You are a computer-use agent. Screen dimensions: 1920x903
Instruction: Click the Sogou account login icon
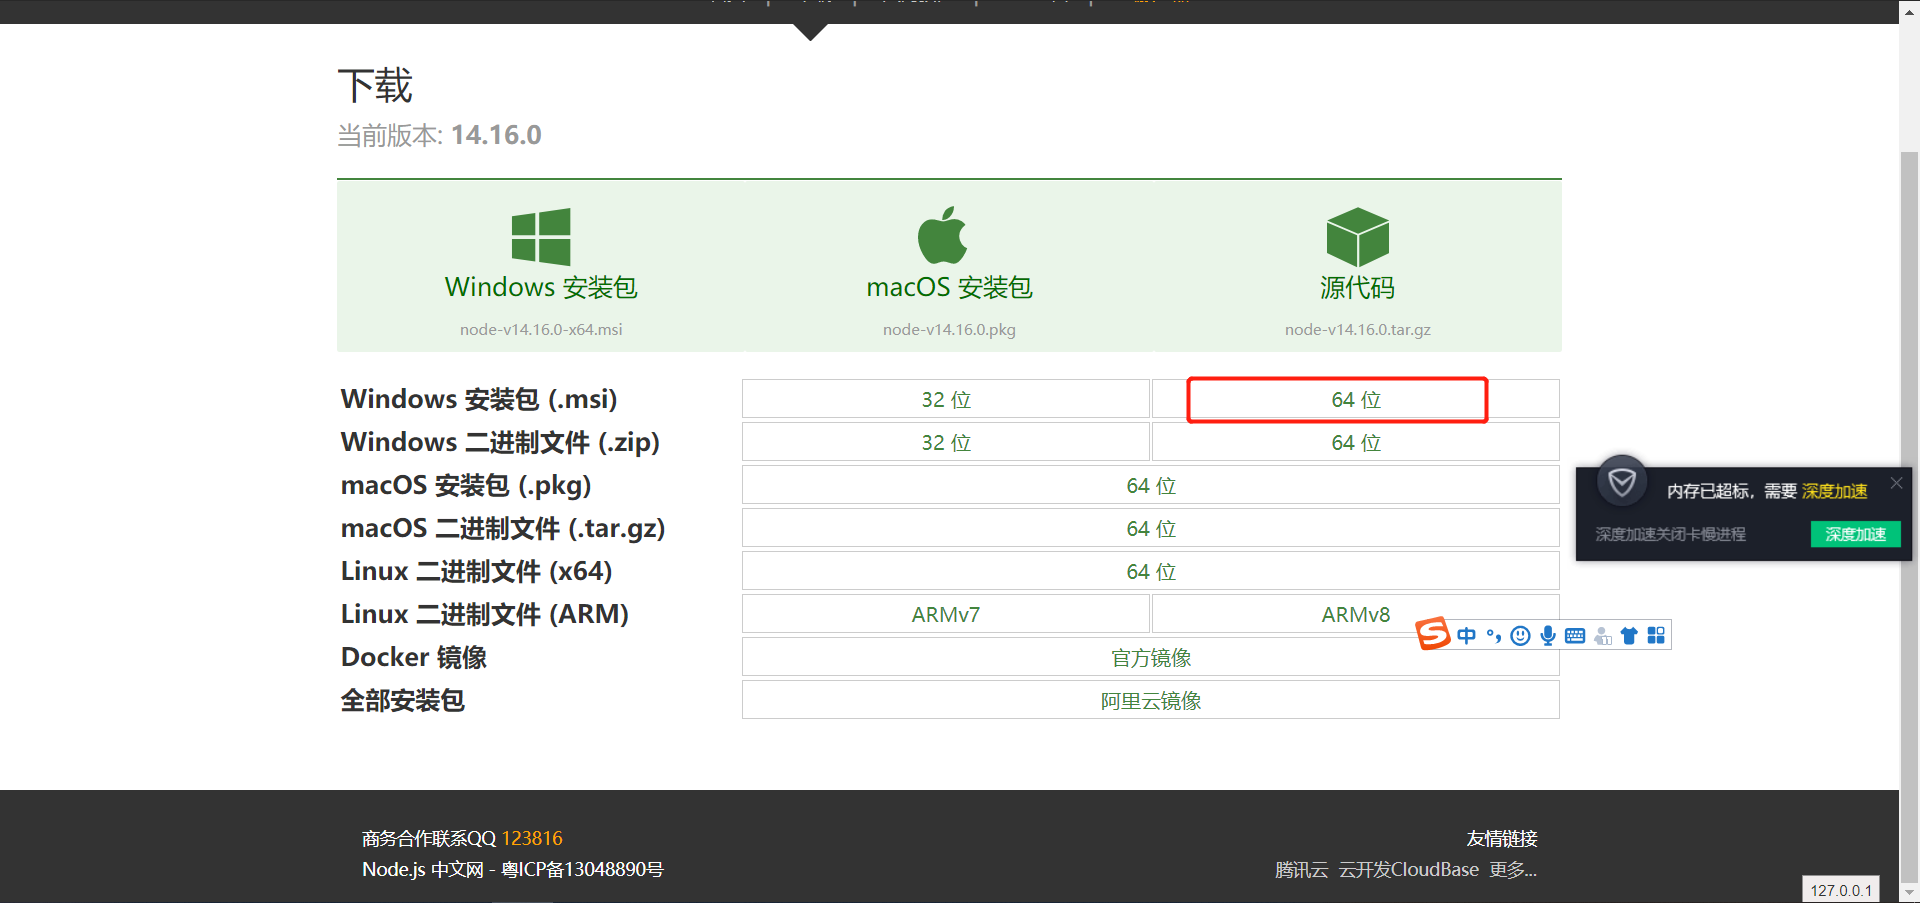[1603, 636]
